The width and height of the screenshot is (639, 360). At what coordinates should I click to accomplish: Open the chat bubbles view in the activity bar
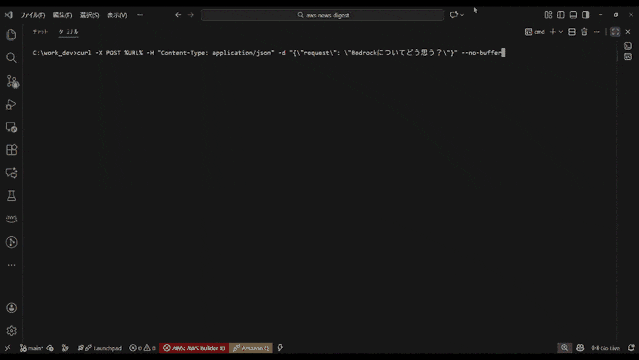pyautogui.click(x=11, y=173)
